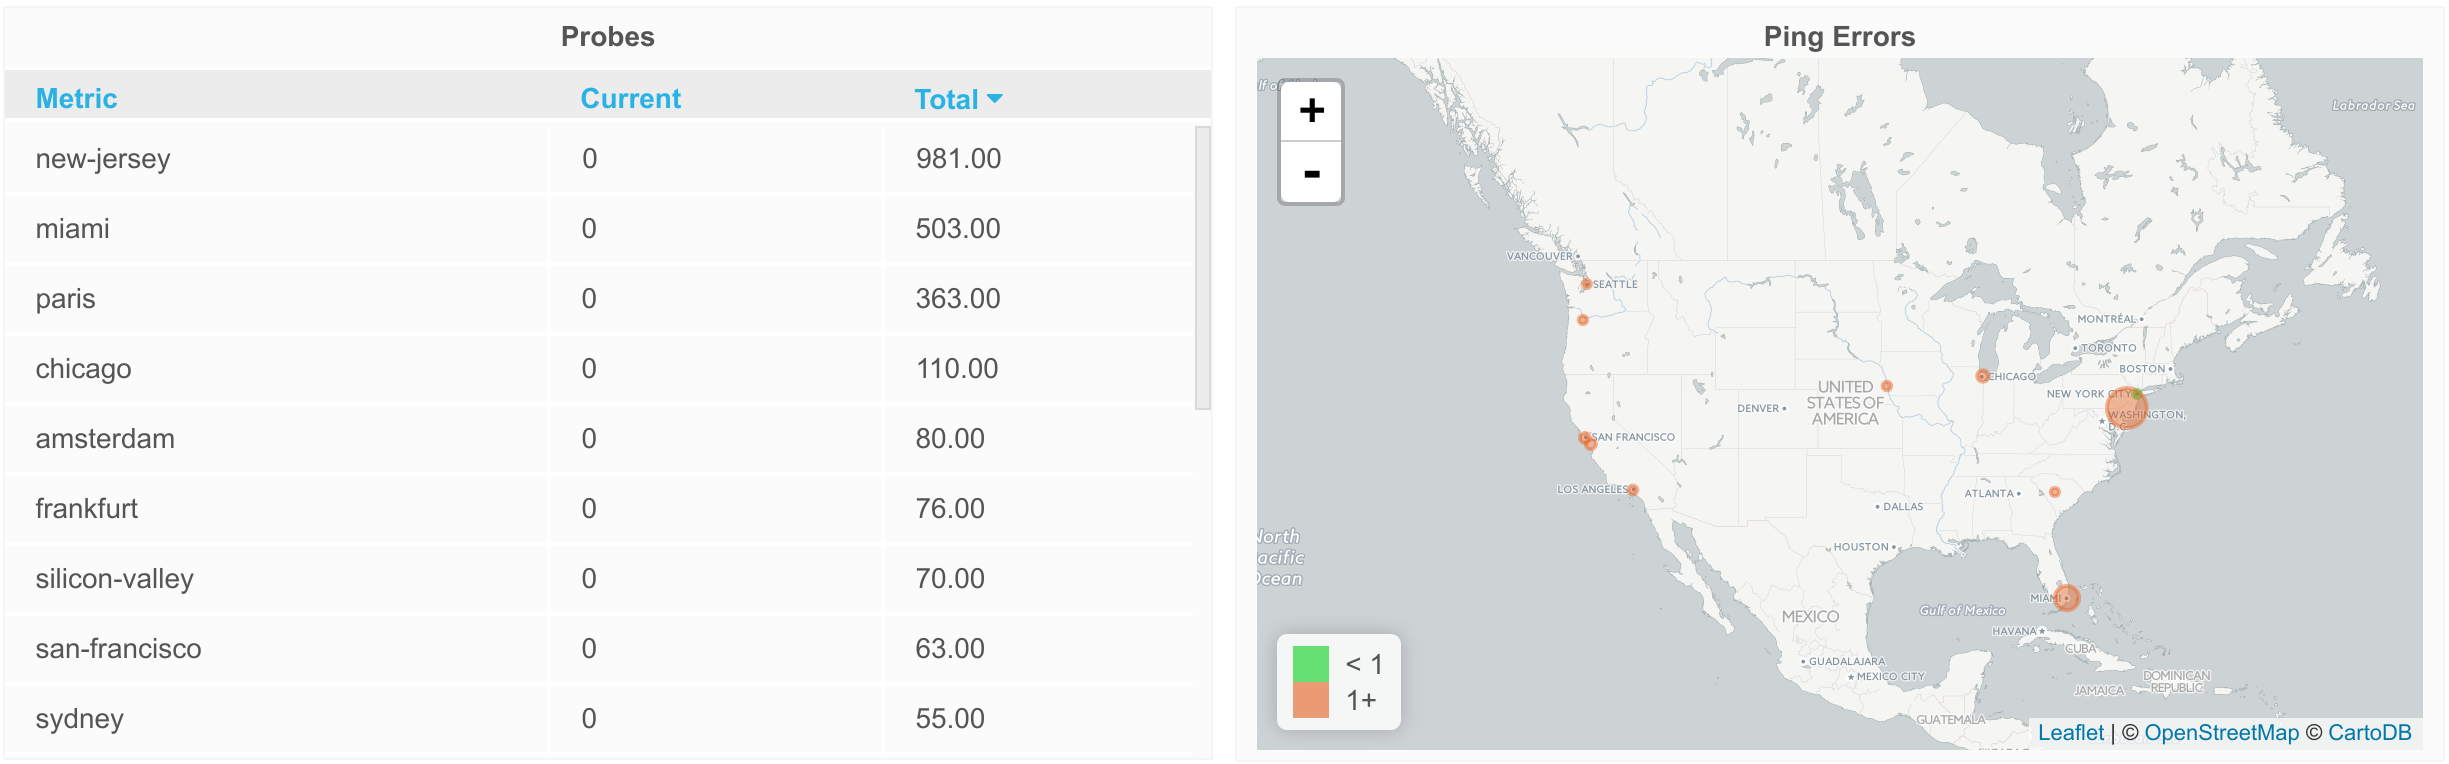The width and height of the screenshot is (2449, 764).
Task: Select the orange '1+' legend swatch
Action: point(1310,700)
